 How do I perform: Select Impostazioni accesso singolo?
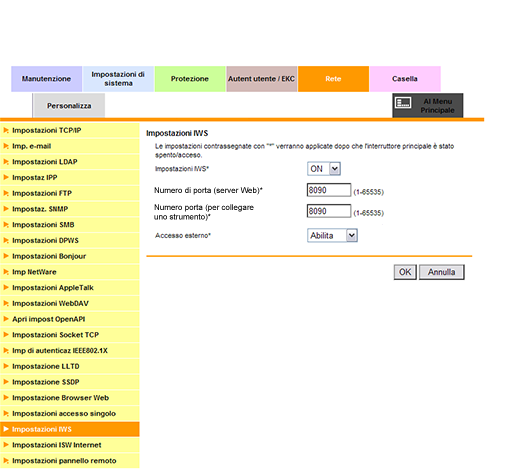[70, 413]
